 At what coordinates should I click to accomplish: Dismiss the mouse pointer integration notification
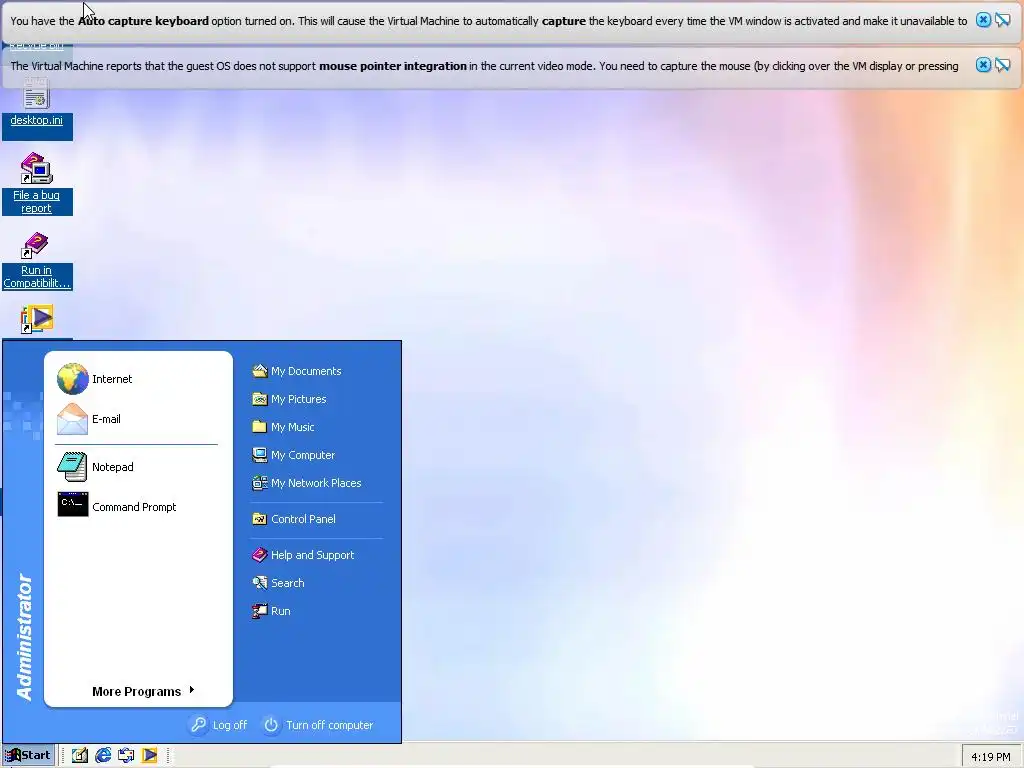(x=983, y=65)
